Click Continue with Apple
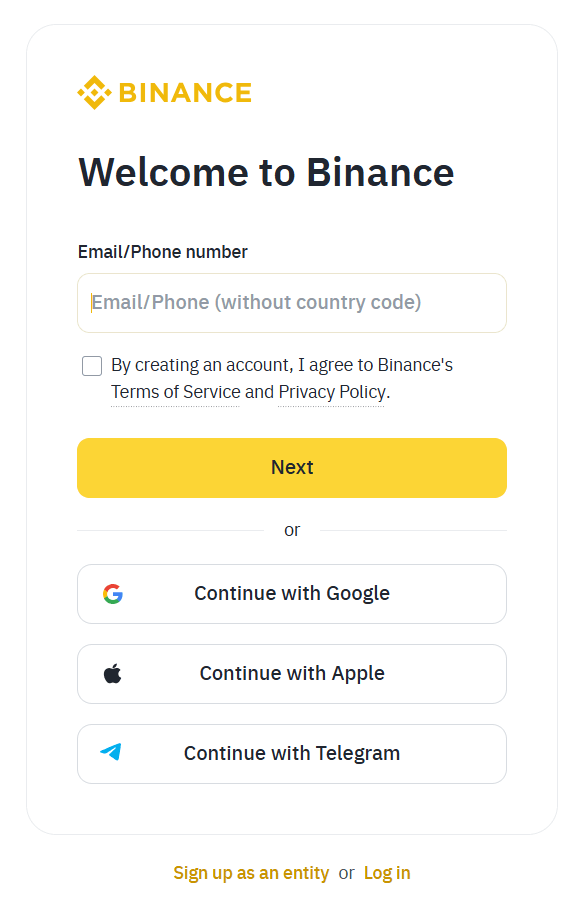This screenshot has width=583, height=907. coord(291,673)
